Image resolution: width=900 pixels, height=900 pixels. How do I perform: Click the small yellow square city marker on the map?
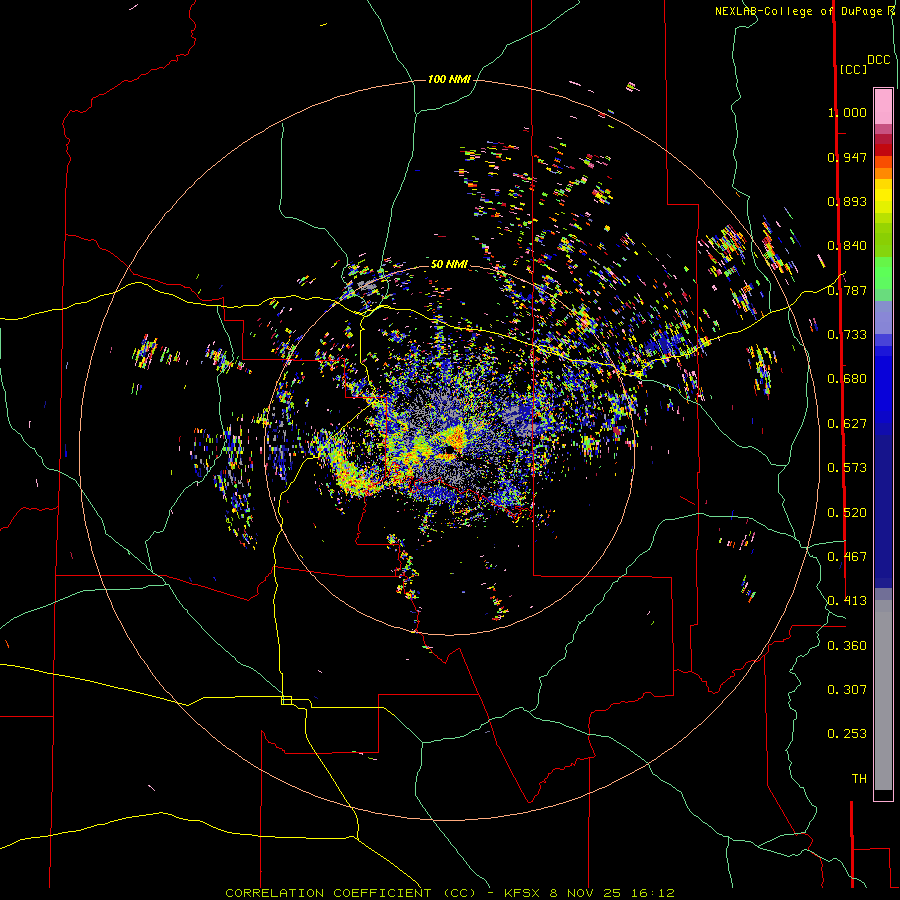click(x=286, y=700)
